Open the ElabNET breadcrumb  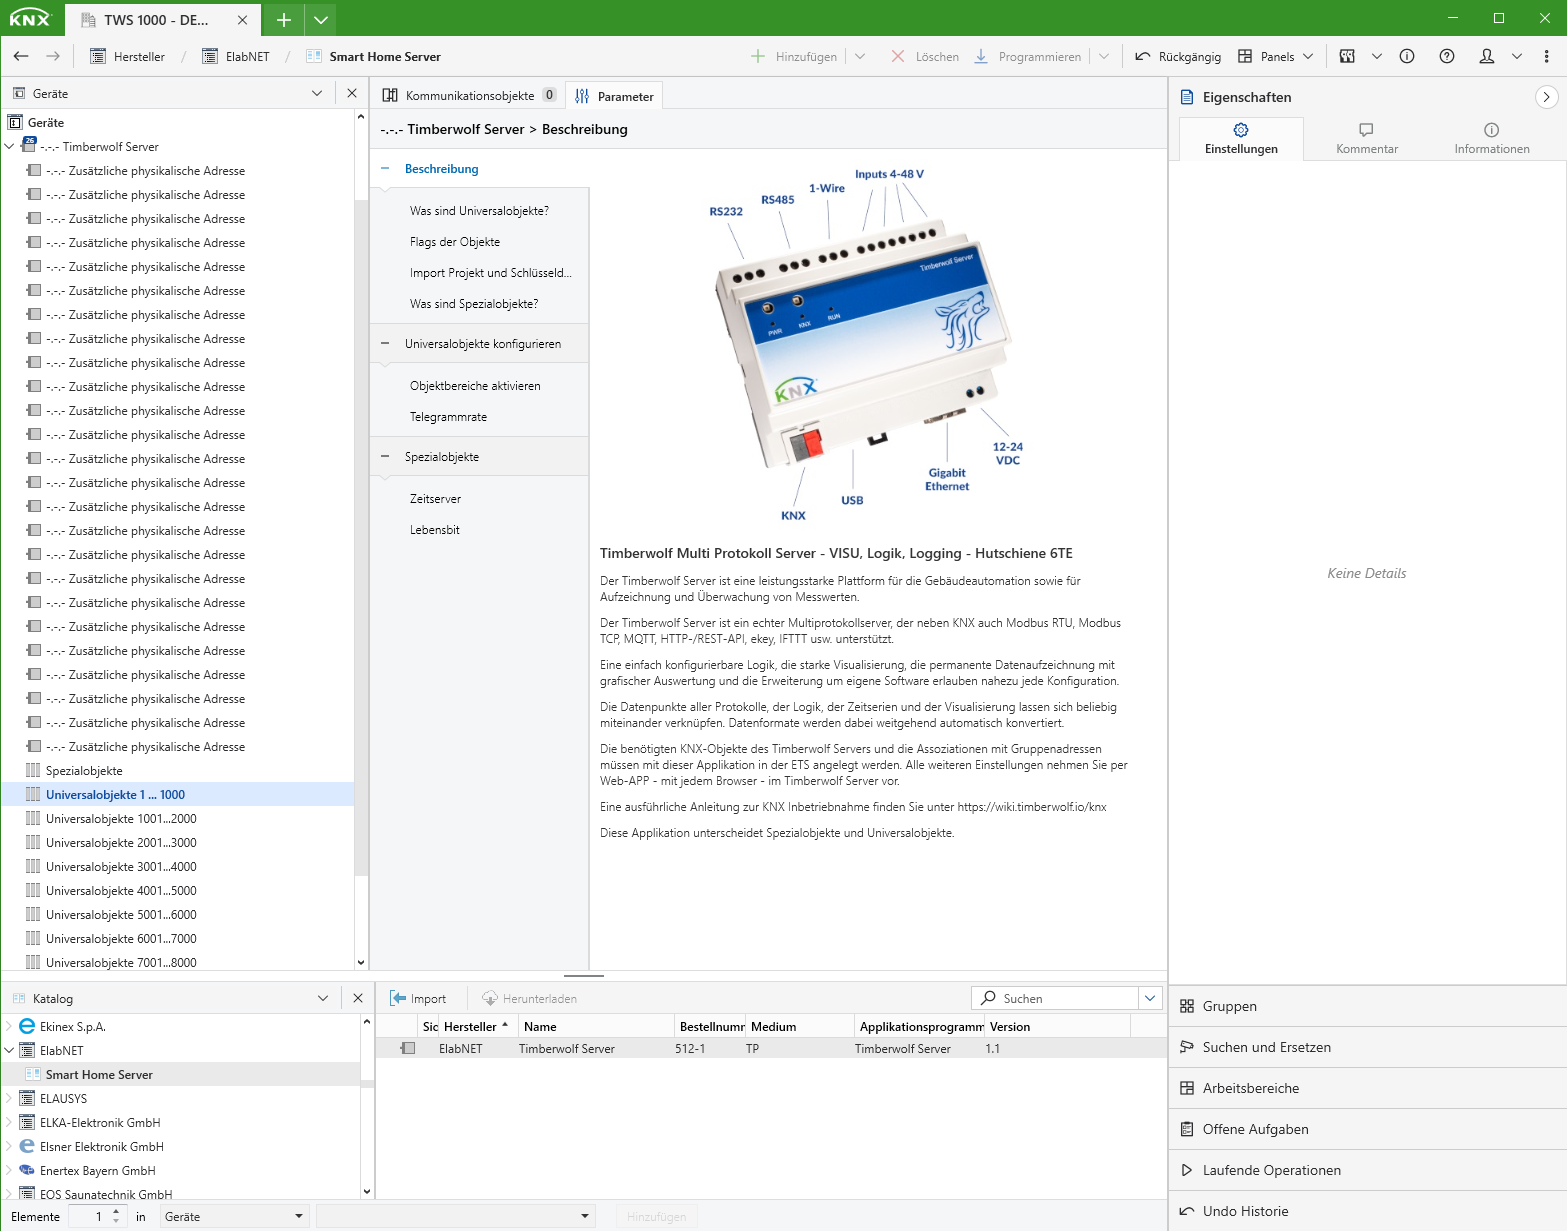click(x=236, y=56)
